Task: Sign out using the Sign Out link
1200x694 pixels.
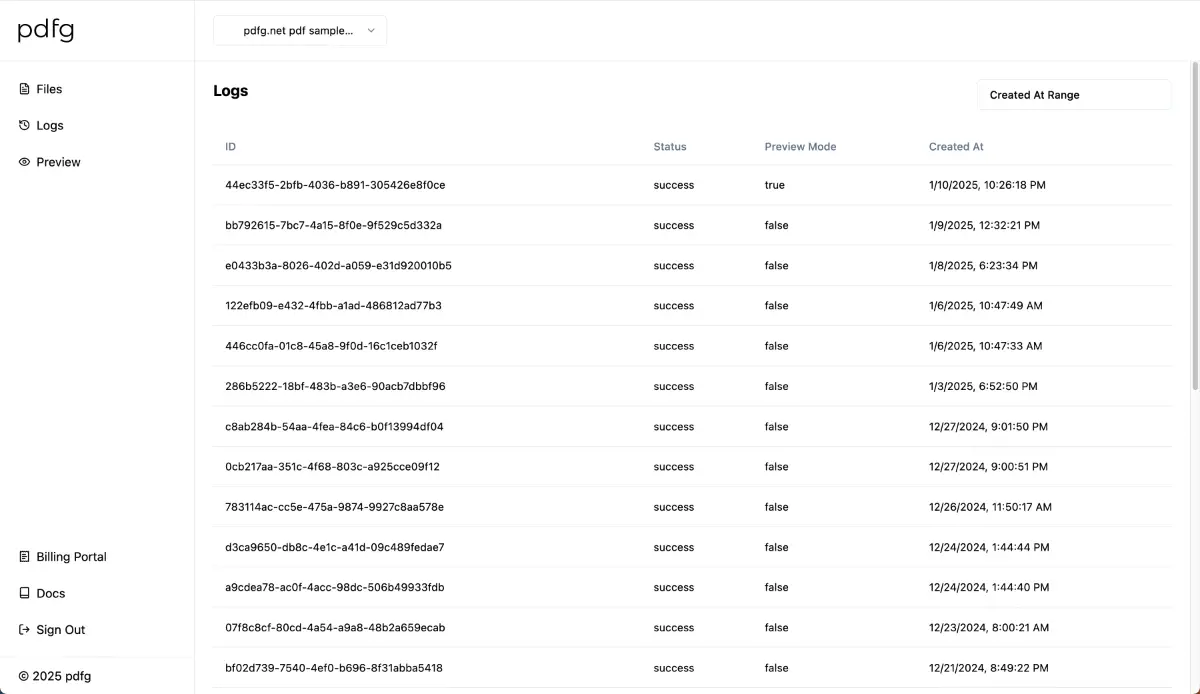Action: tap(61, 630)
